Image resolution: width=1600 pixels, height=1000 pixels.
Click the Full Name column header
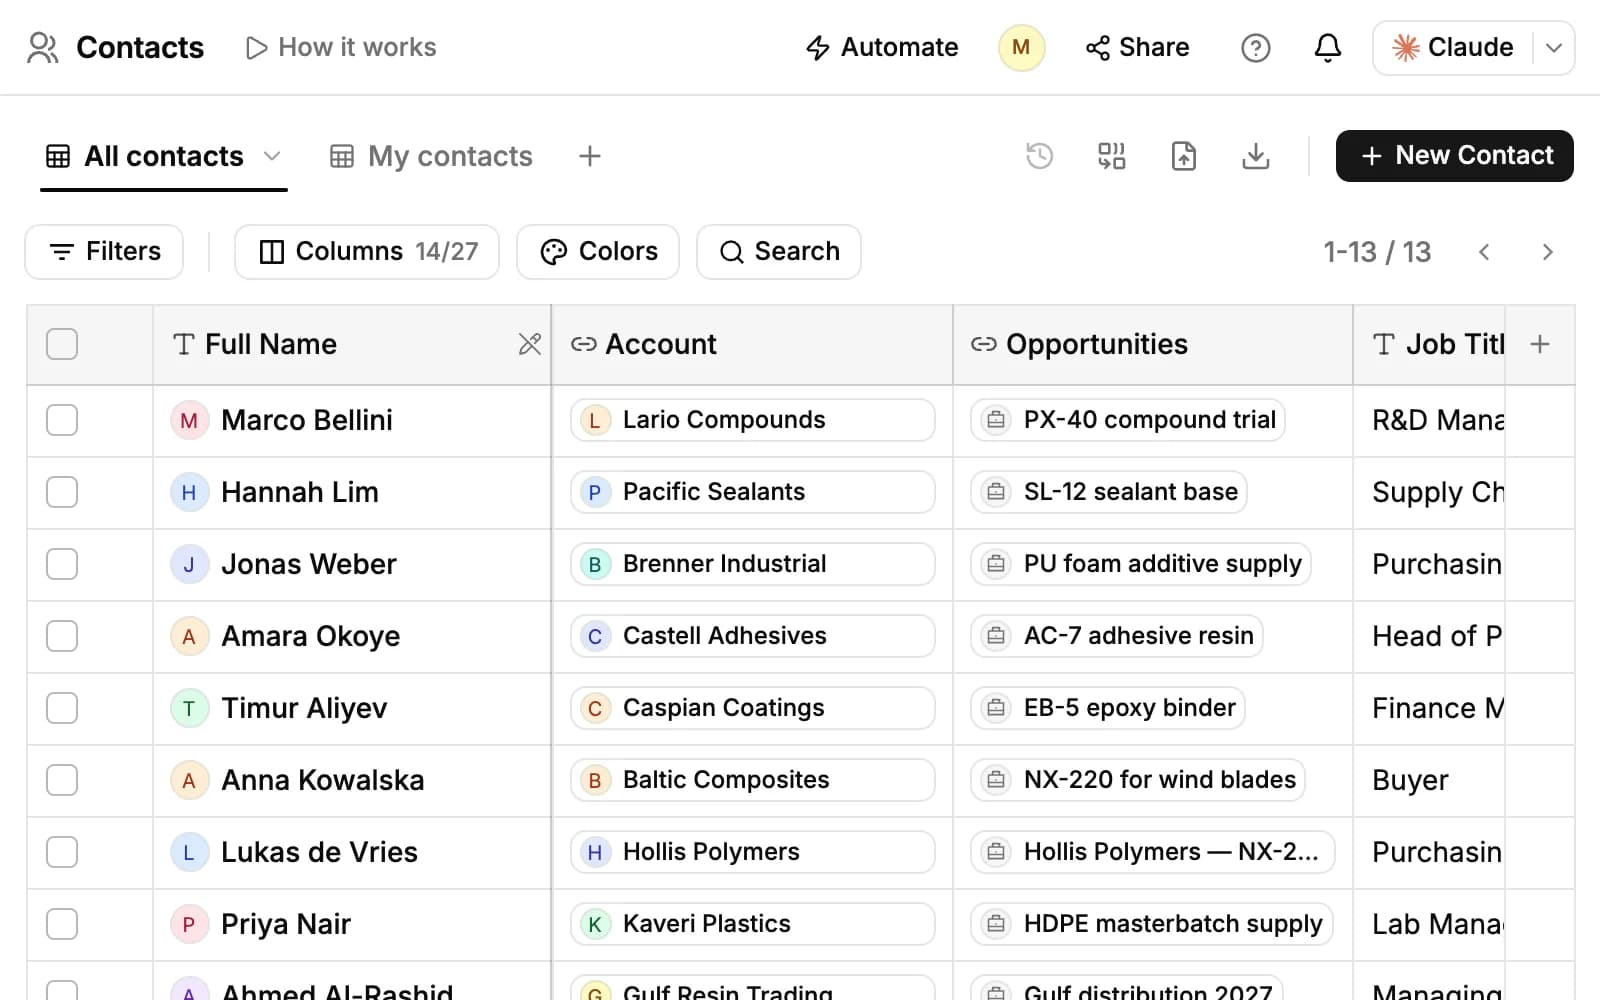352,344
